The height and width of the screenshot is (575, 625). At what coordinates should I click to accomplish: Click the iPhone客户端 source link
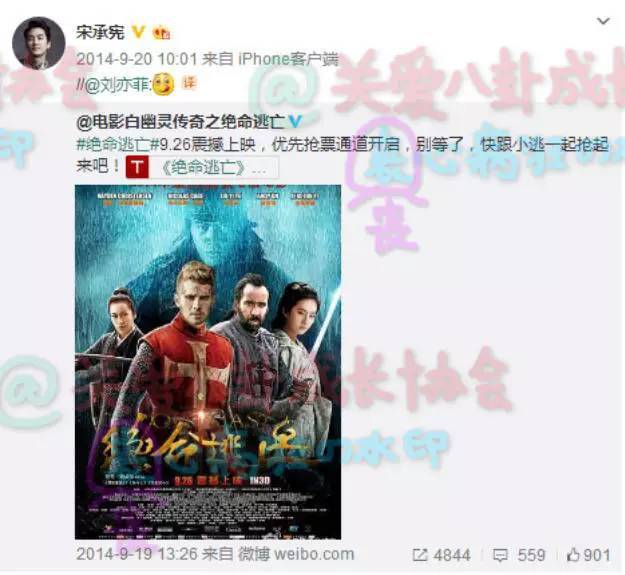288,59
